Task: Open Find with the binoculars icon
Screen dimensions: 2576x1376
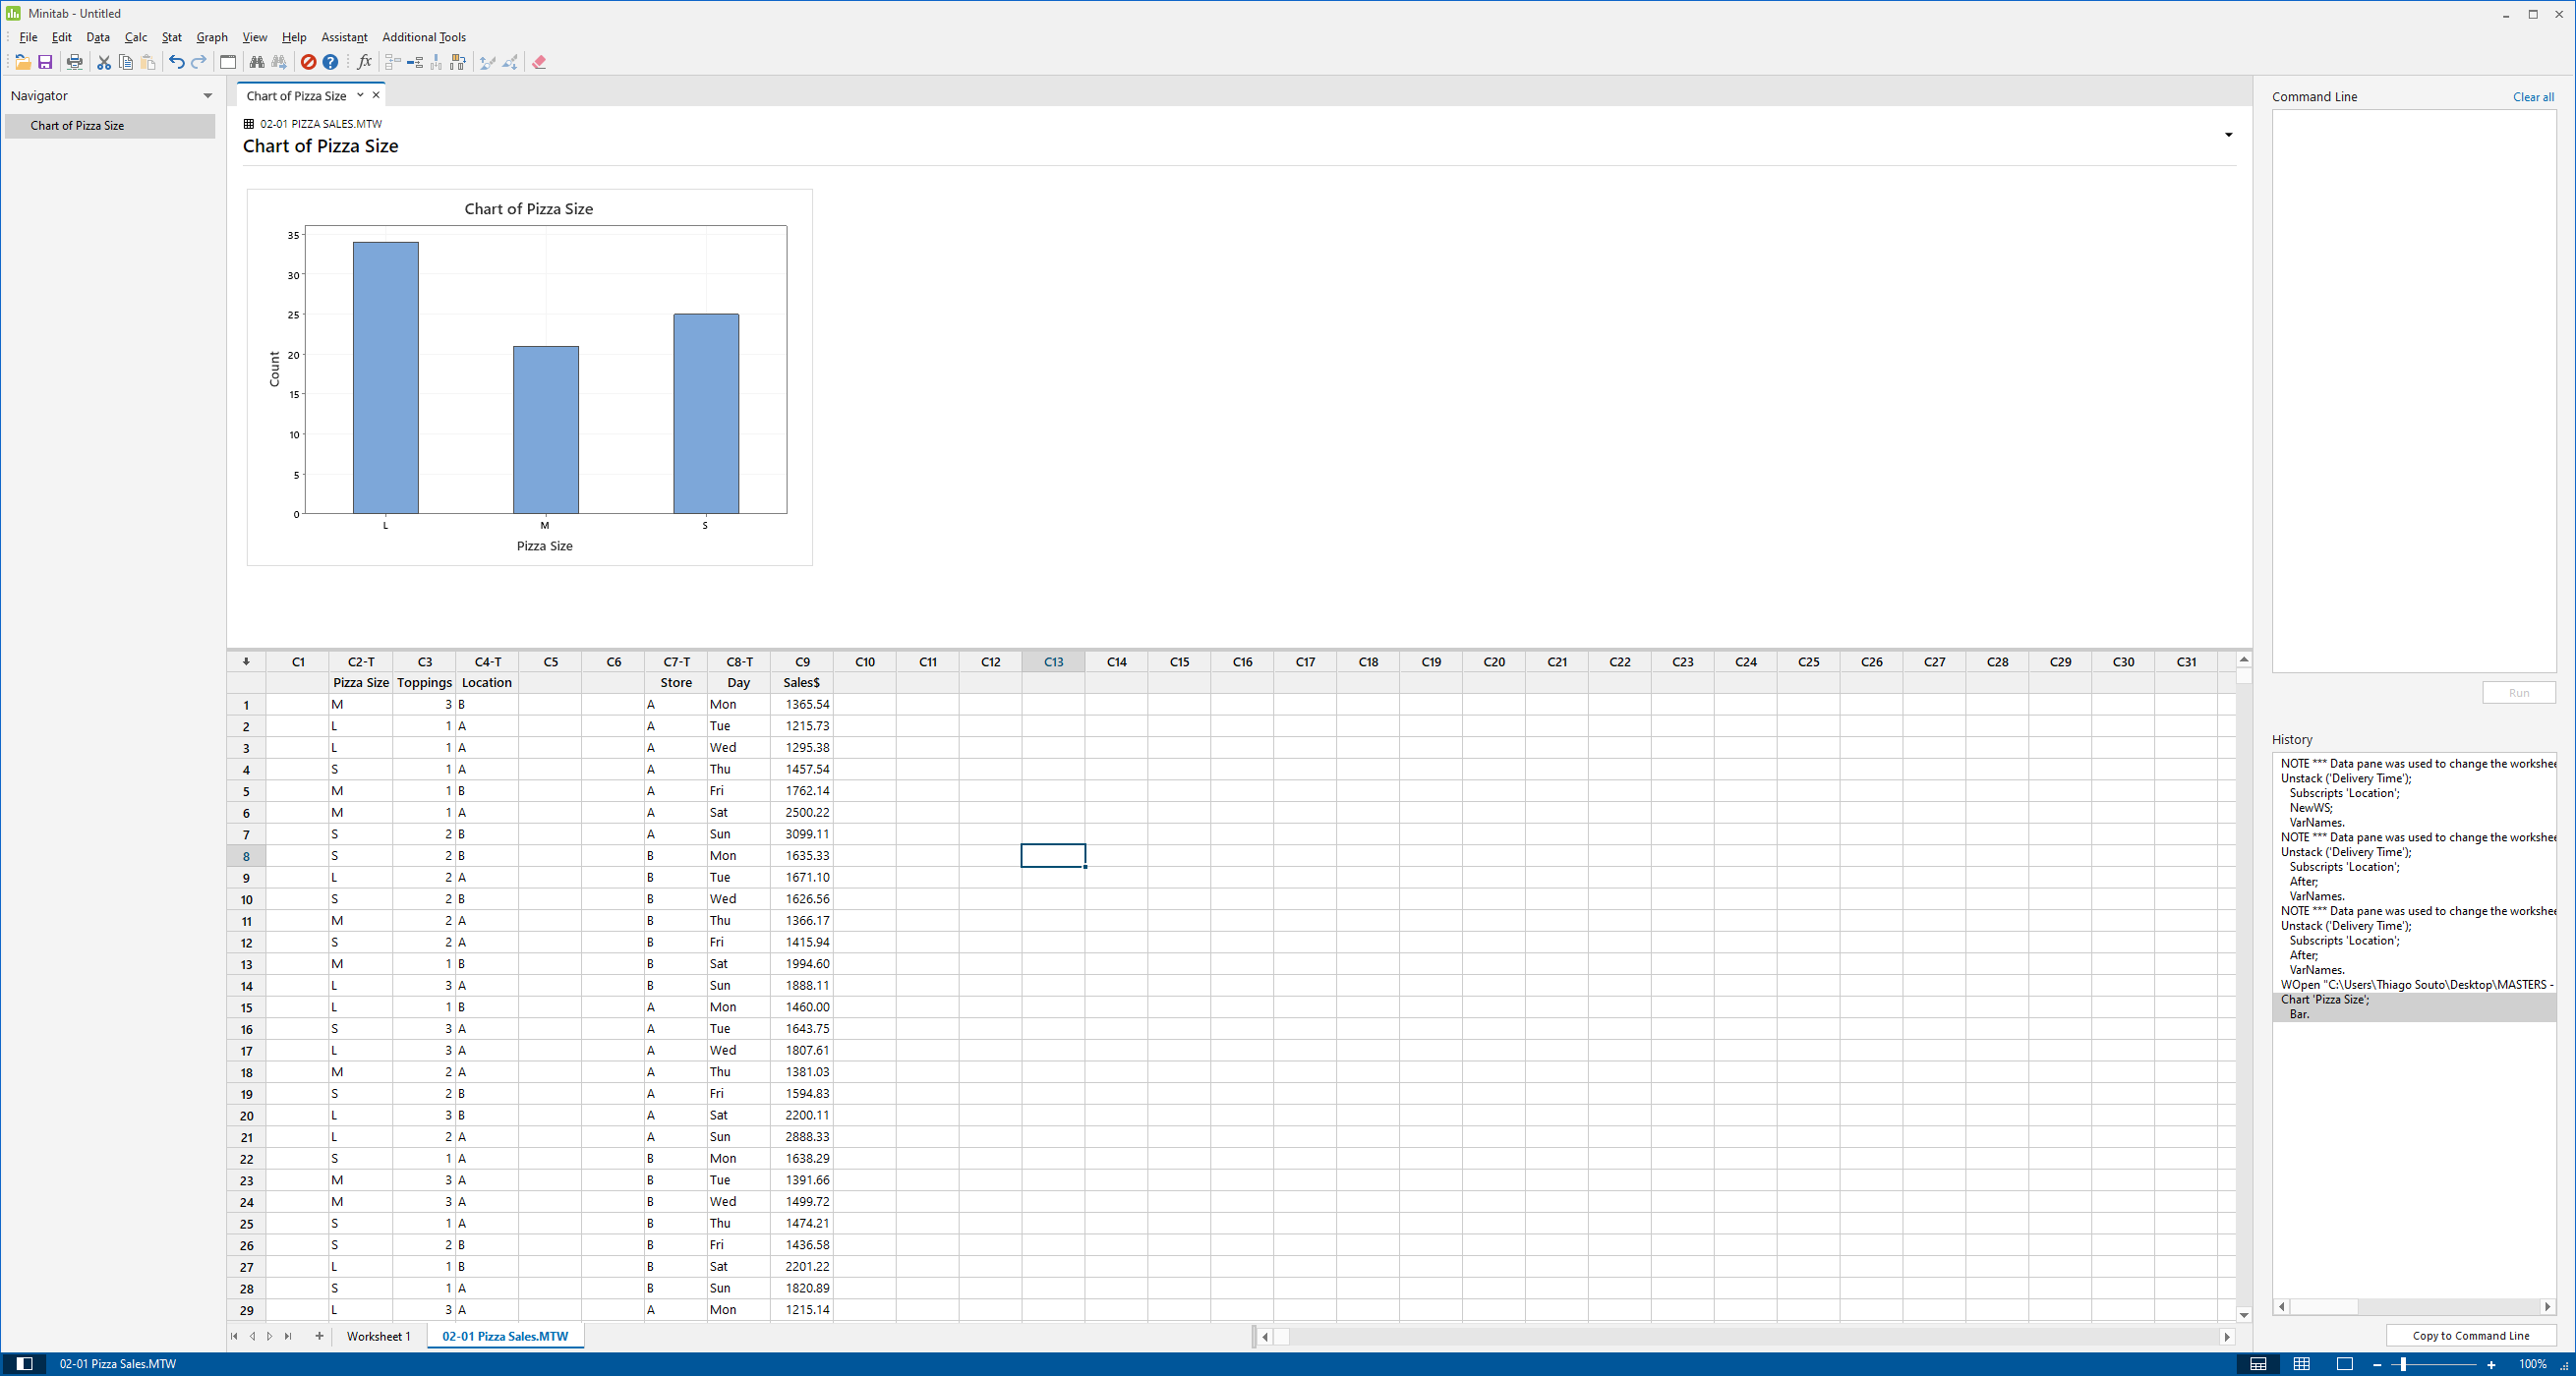Action: [x=257, y=62]
